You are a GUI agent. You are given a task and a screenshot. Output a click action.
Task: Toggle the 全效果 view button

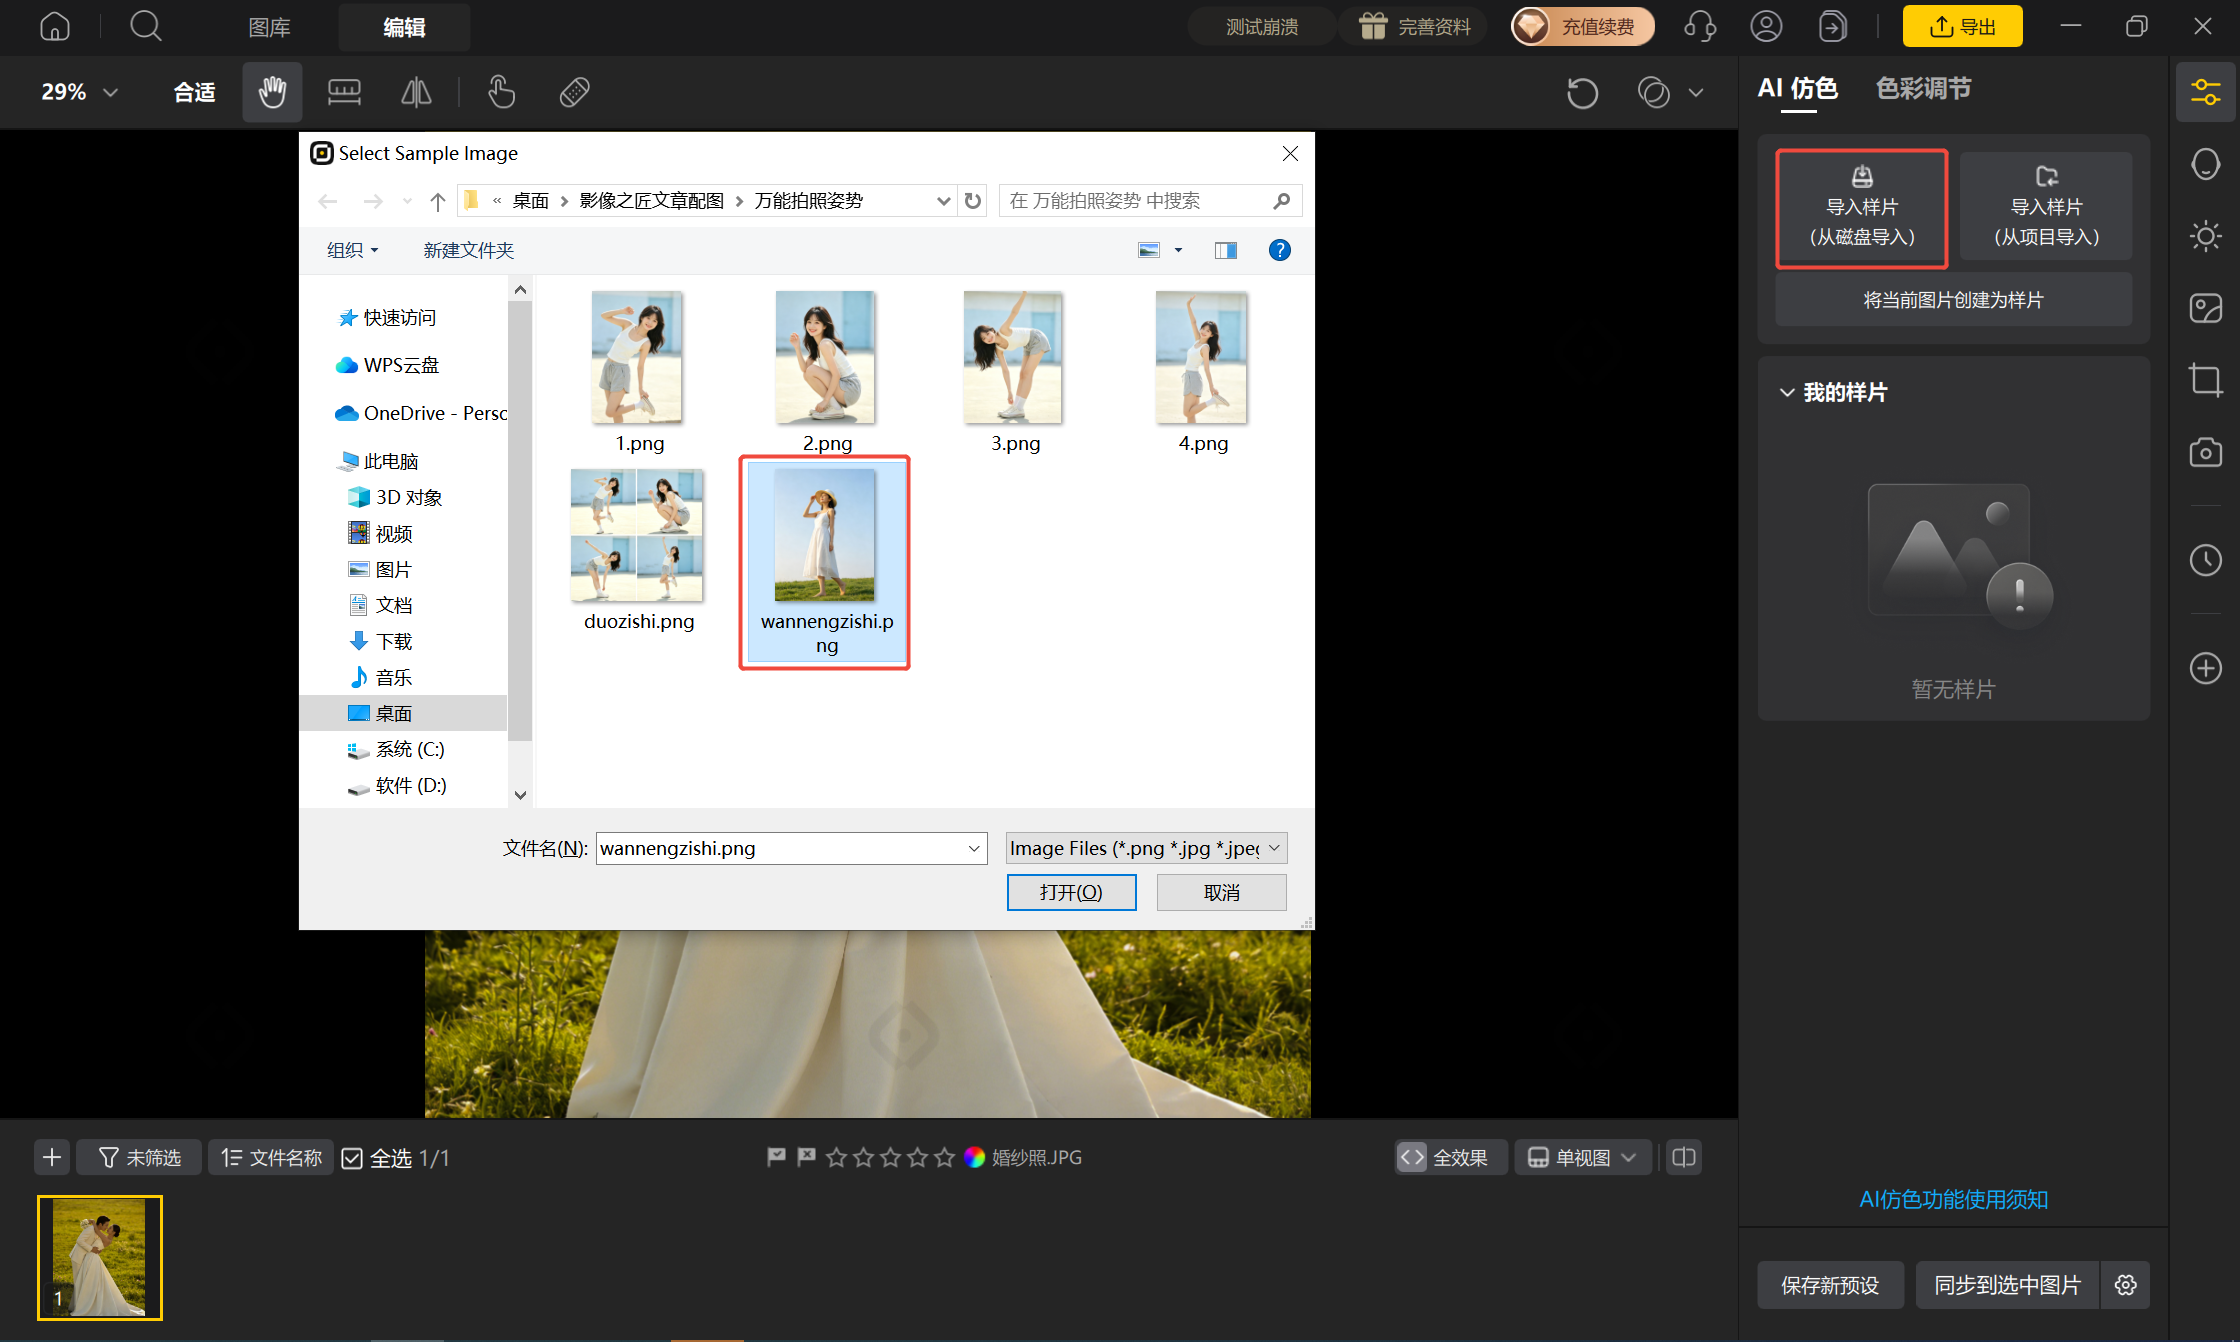[1450, 1158]
